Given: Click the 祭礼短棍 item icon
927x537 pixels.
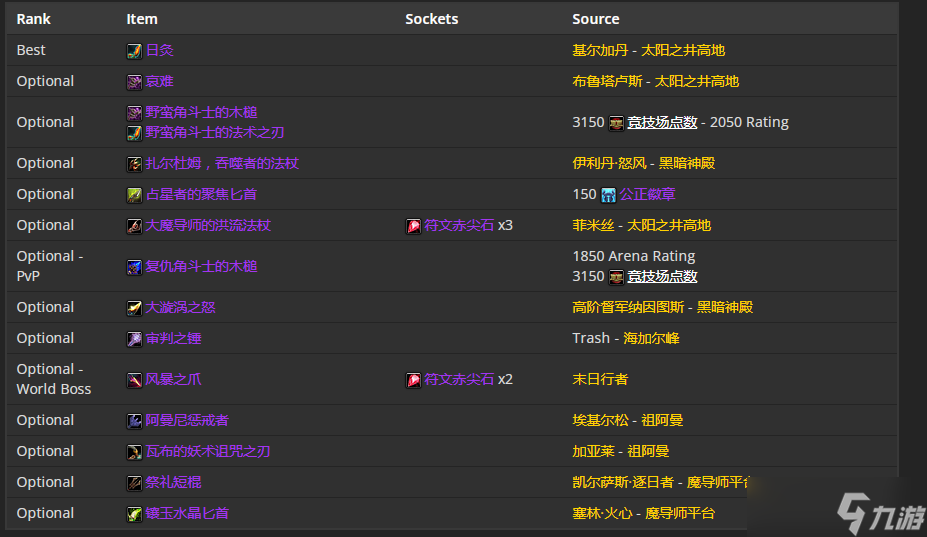Looking at the screenshot, I should [x=134, y=483].
